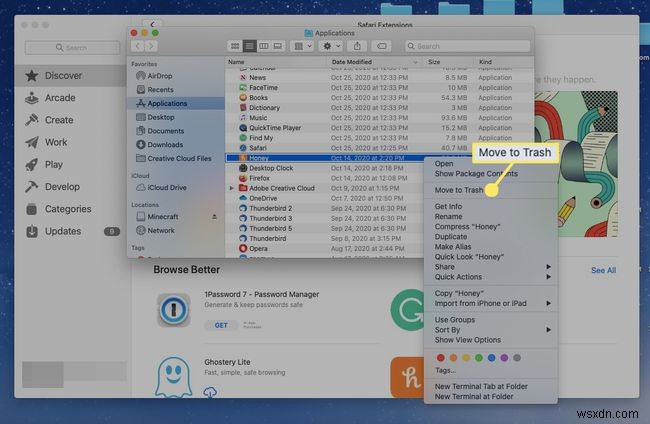Select Duplicate in context menu

pyautogui.click(x=451, y=236)
